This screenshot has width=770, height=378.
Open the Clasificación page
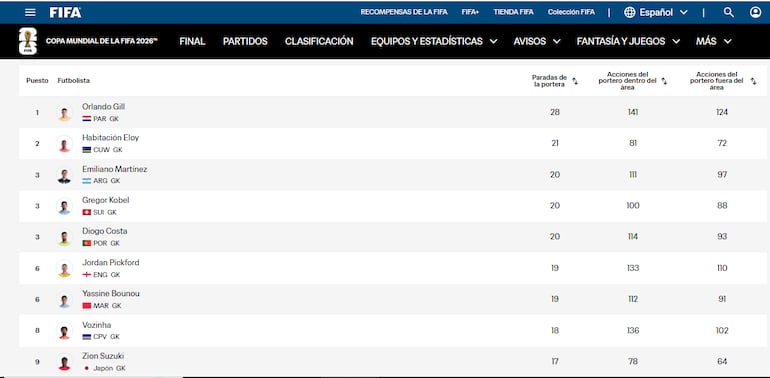click(x=319, y=41)
